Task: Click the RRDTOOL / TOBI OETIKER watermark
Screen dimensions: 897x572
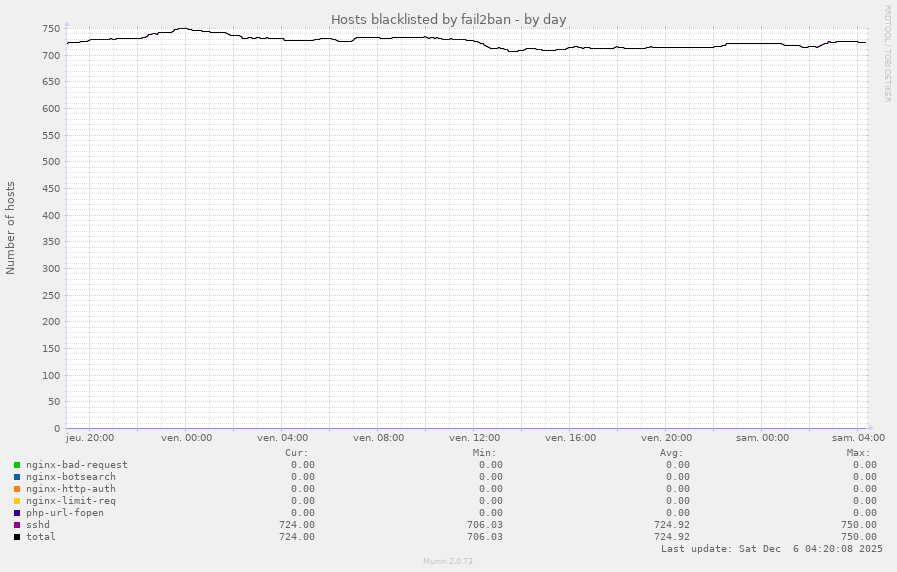Action: [x=887, y=53]
